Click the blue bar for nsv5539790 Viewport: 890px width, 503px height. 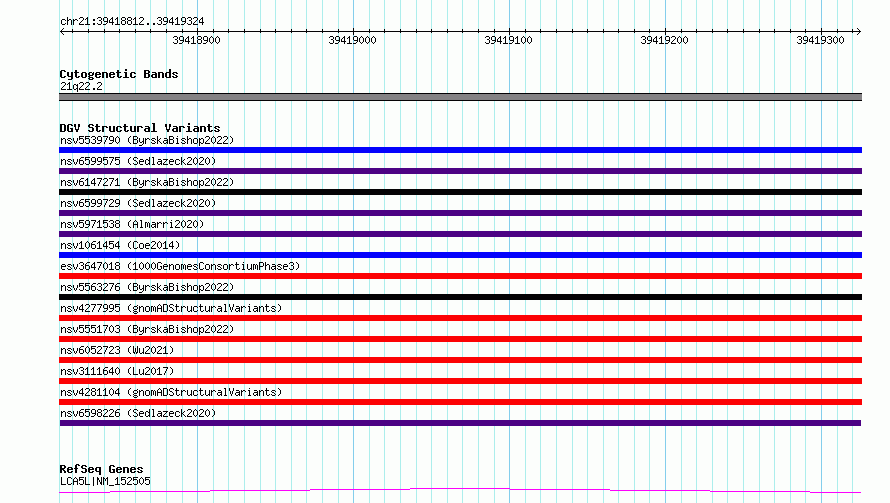[460, 150]
